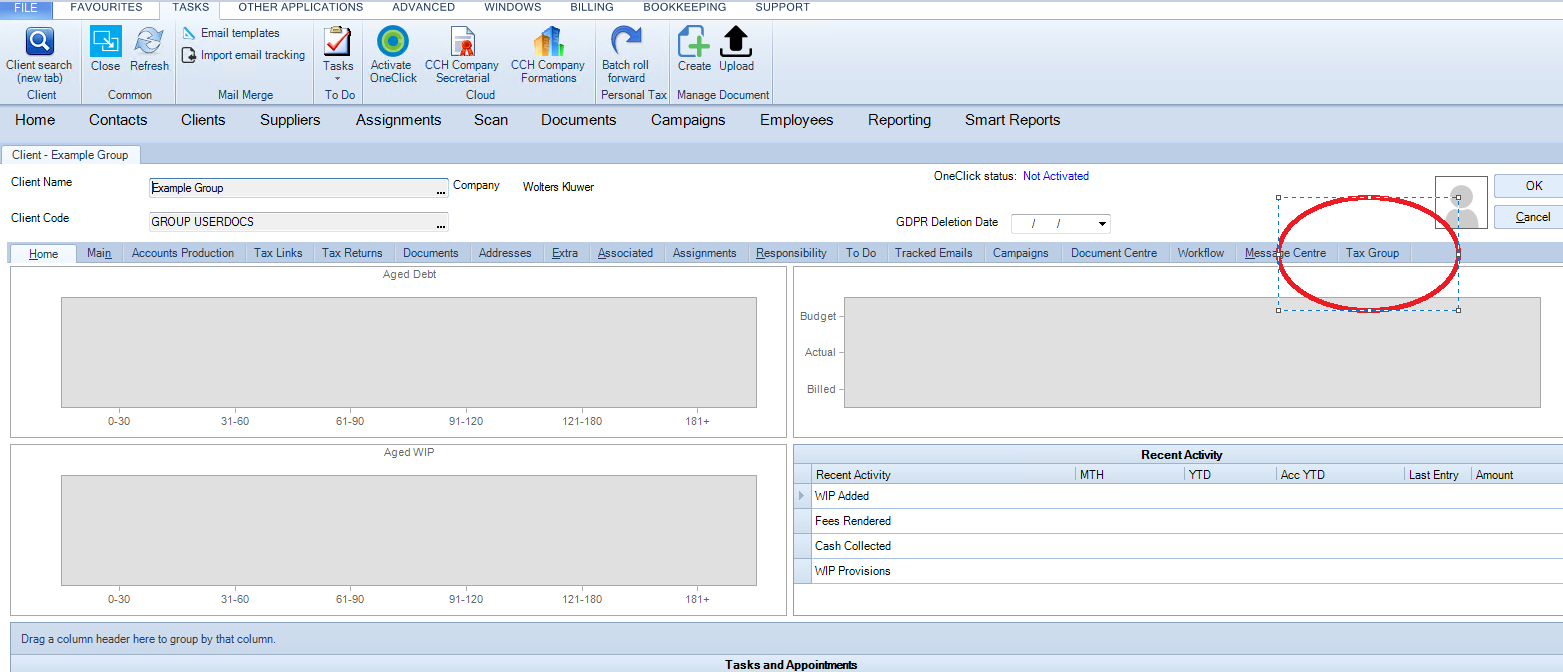Open Assignments navigation item
Viewport: 1563px width, 672px height.
click(x=398, y=120)
